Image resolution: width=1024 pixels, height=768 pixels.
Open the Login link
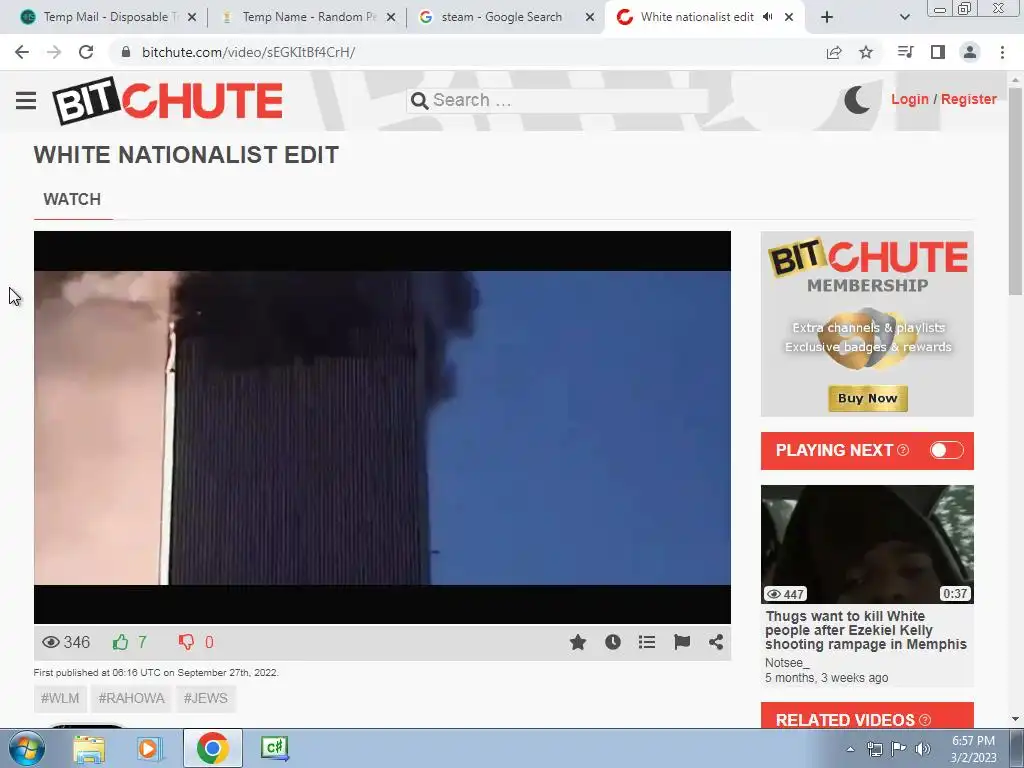(x=910, y=99)
